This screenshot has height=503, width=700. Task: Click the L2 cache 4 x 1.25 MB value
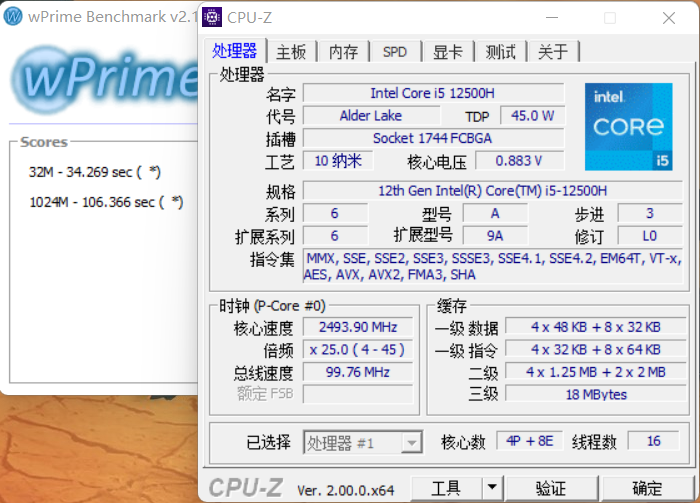[x=596, y=372]
